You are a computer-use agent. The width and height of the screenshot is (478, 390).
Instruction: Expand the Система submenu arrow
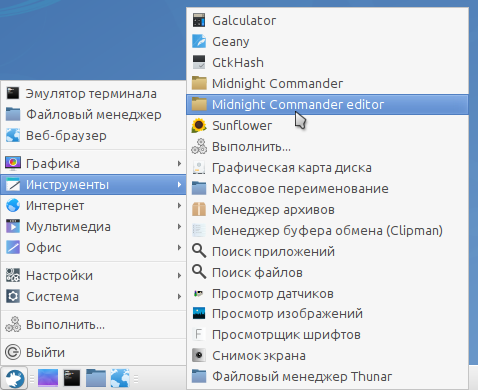(x=179, y=296)
